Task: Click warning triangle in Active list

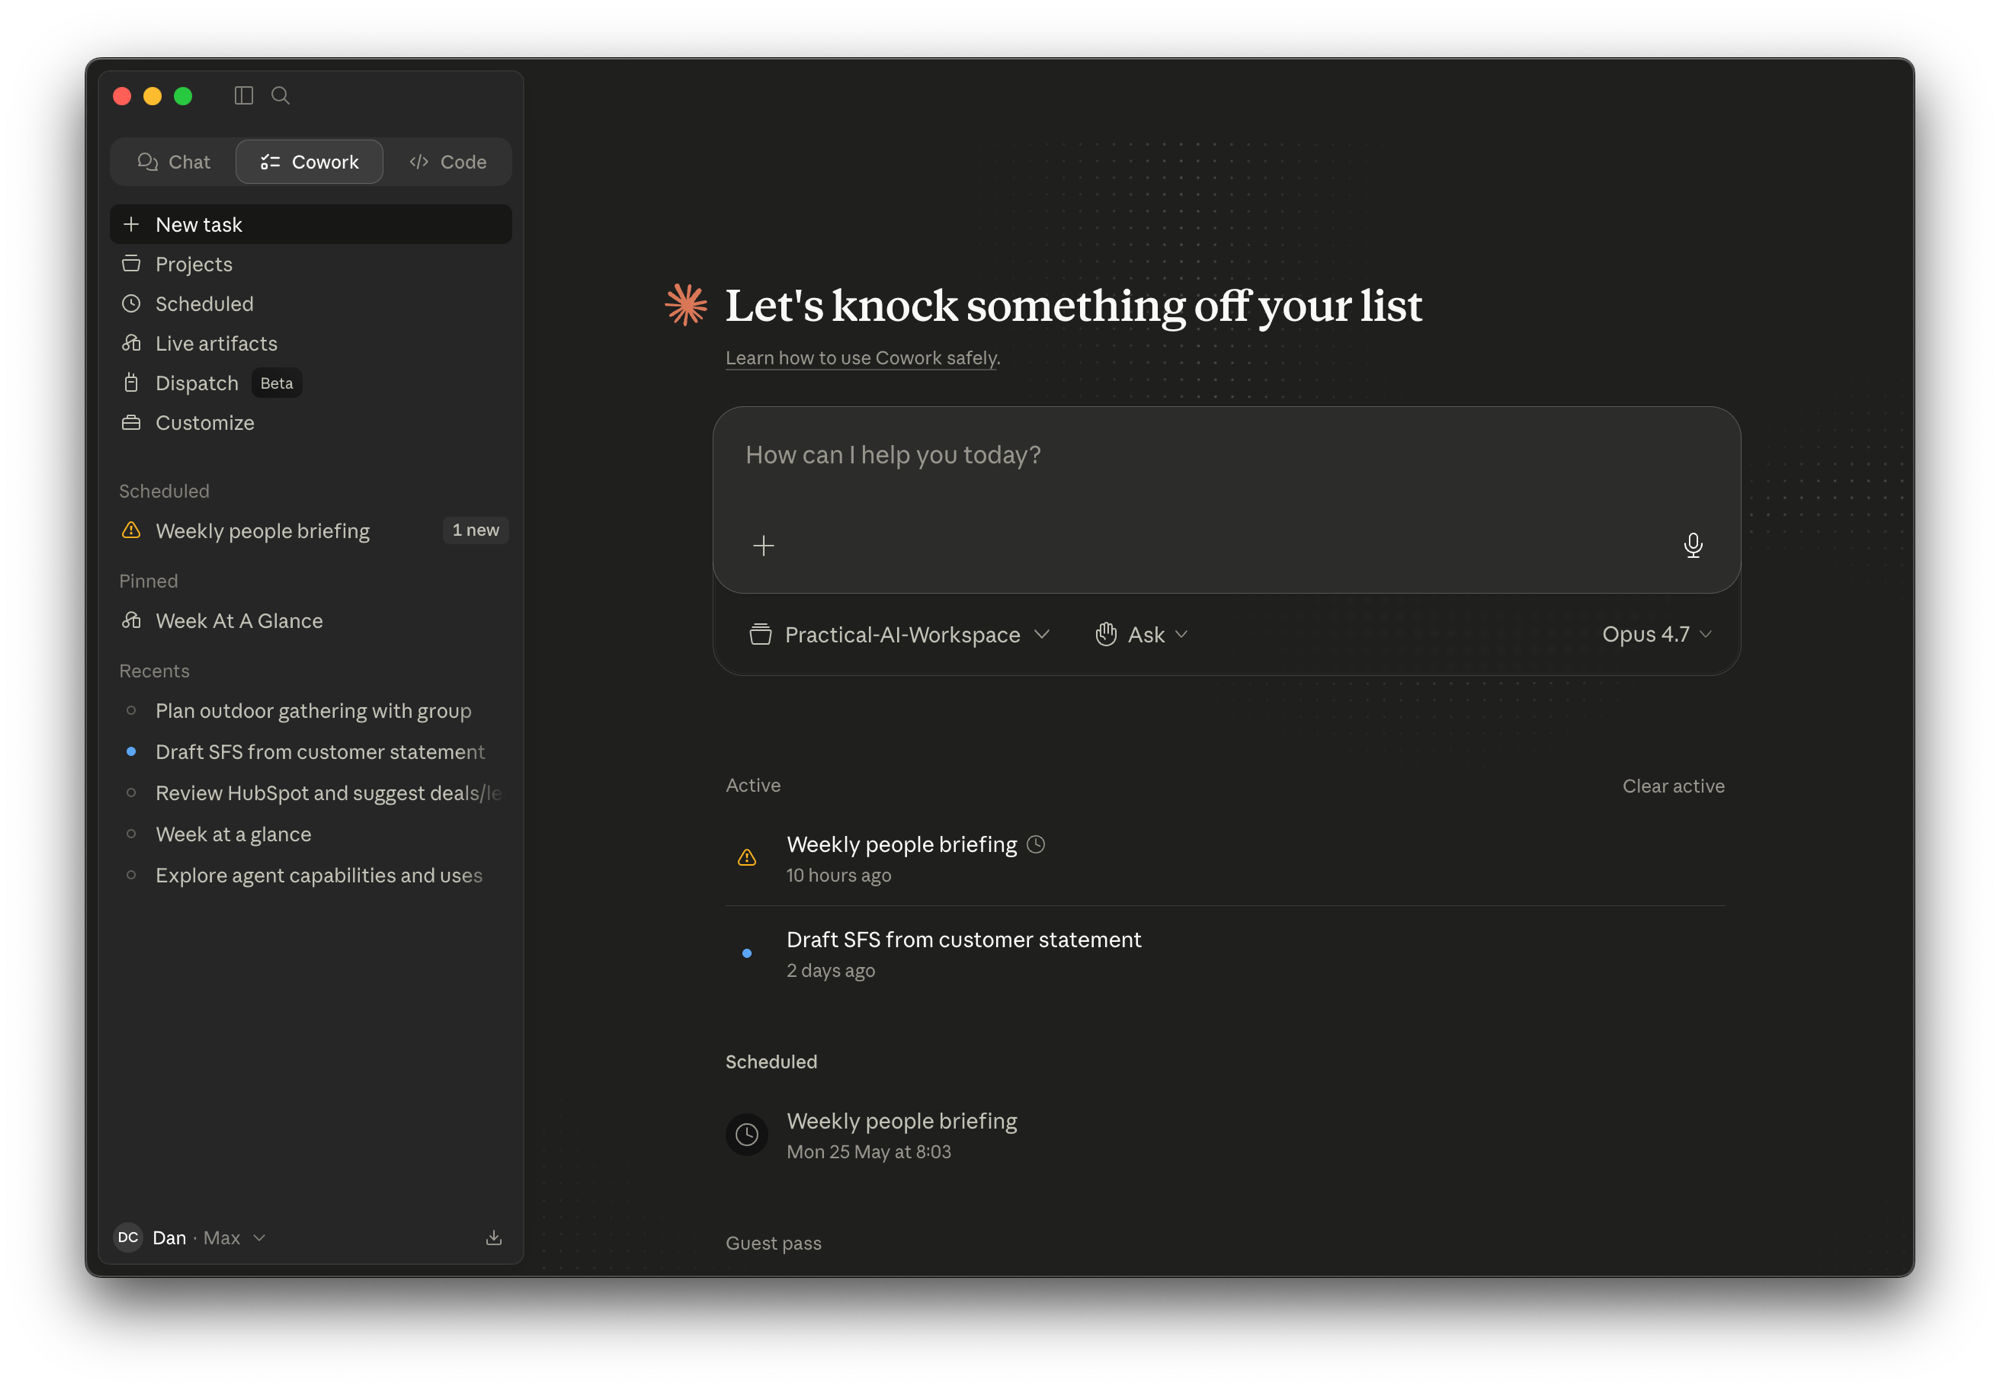Action: (747, 857)
